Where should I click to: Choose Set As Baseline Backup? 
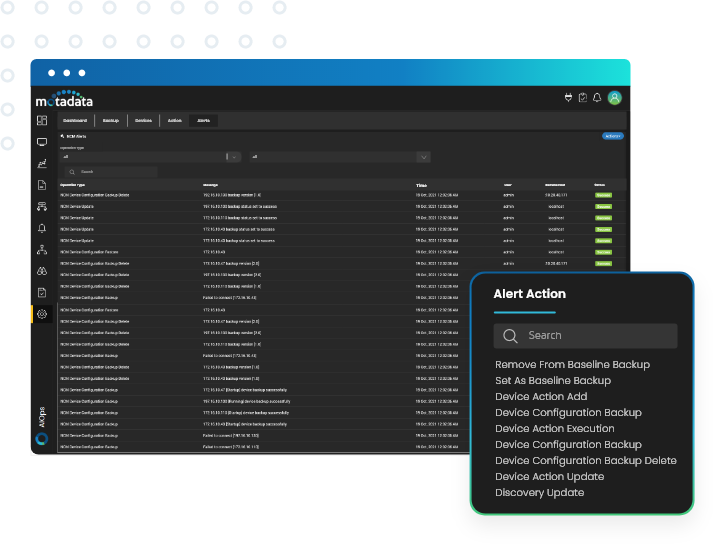(553, 381)
